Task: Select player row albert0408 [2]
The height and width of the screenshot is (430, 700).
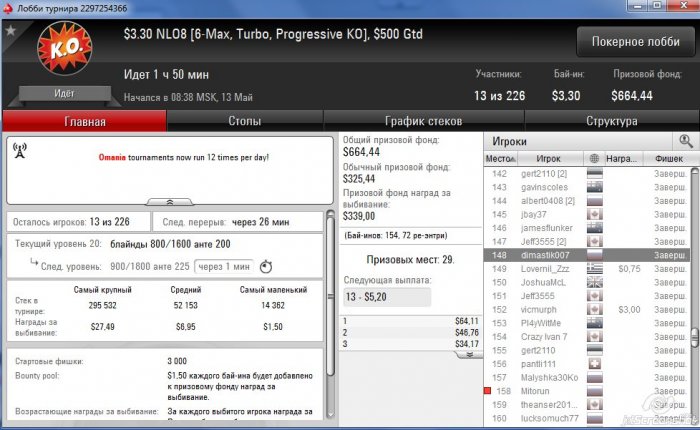Action: click(x=587, y=201)
